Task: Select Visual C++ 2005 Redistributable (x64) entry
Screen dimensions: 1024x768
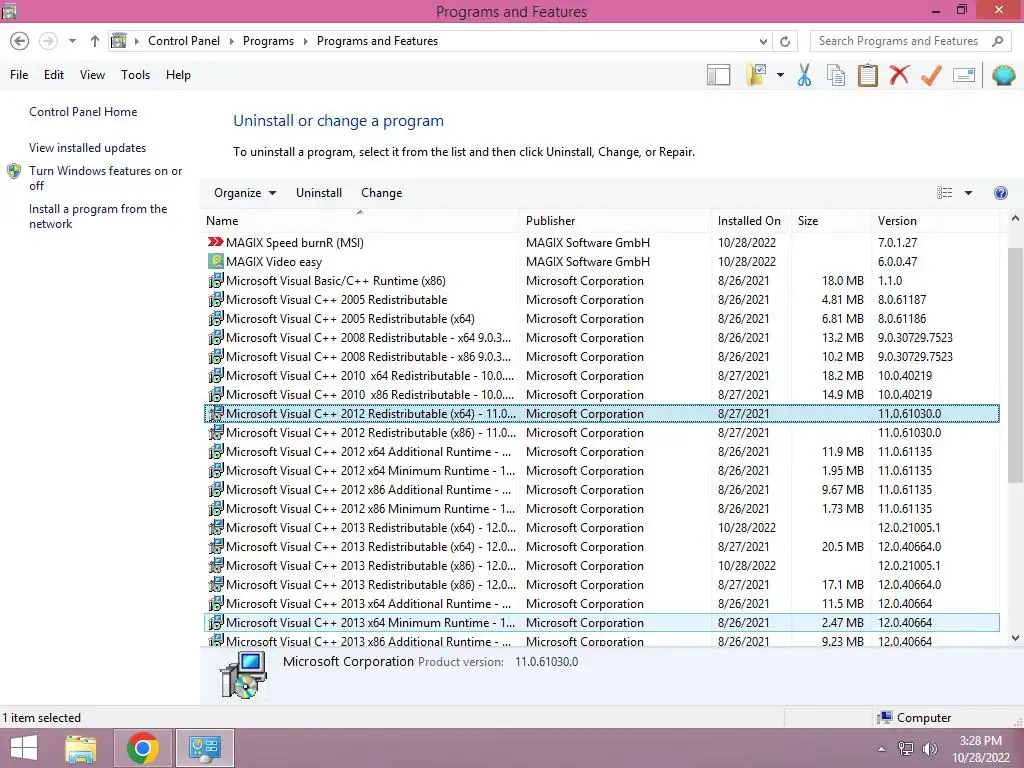Action: click(601, 319)
